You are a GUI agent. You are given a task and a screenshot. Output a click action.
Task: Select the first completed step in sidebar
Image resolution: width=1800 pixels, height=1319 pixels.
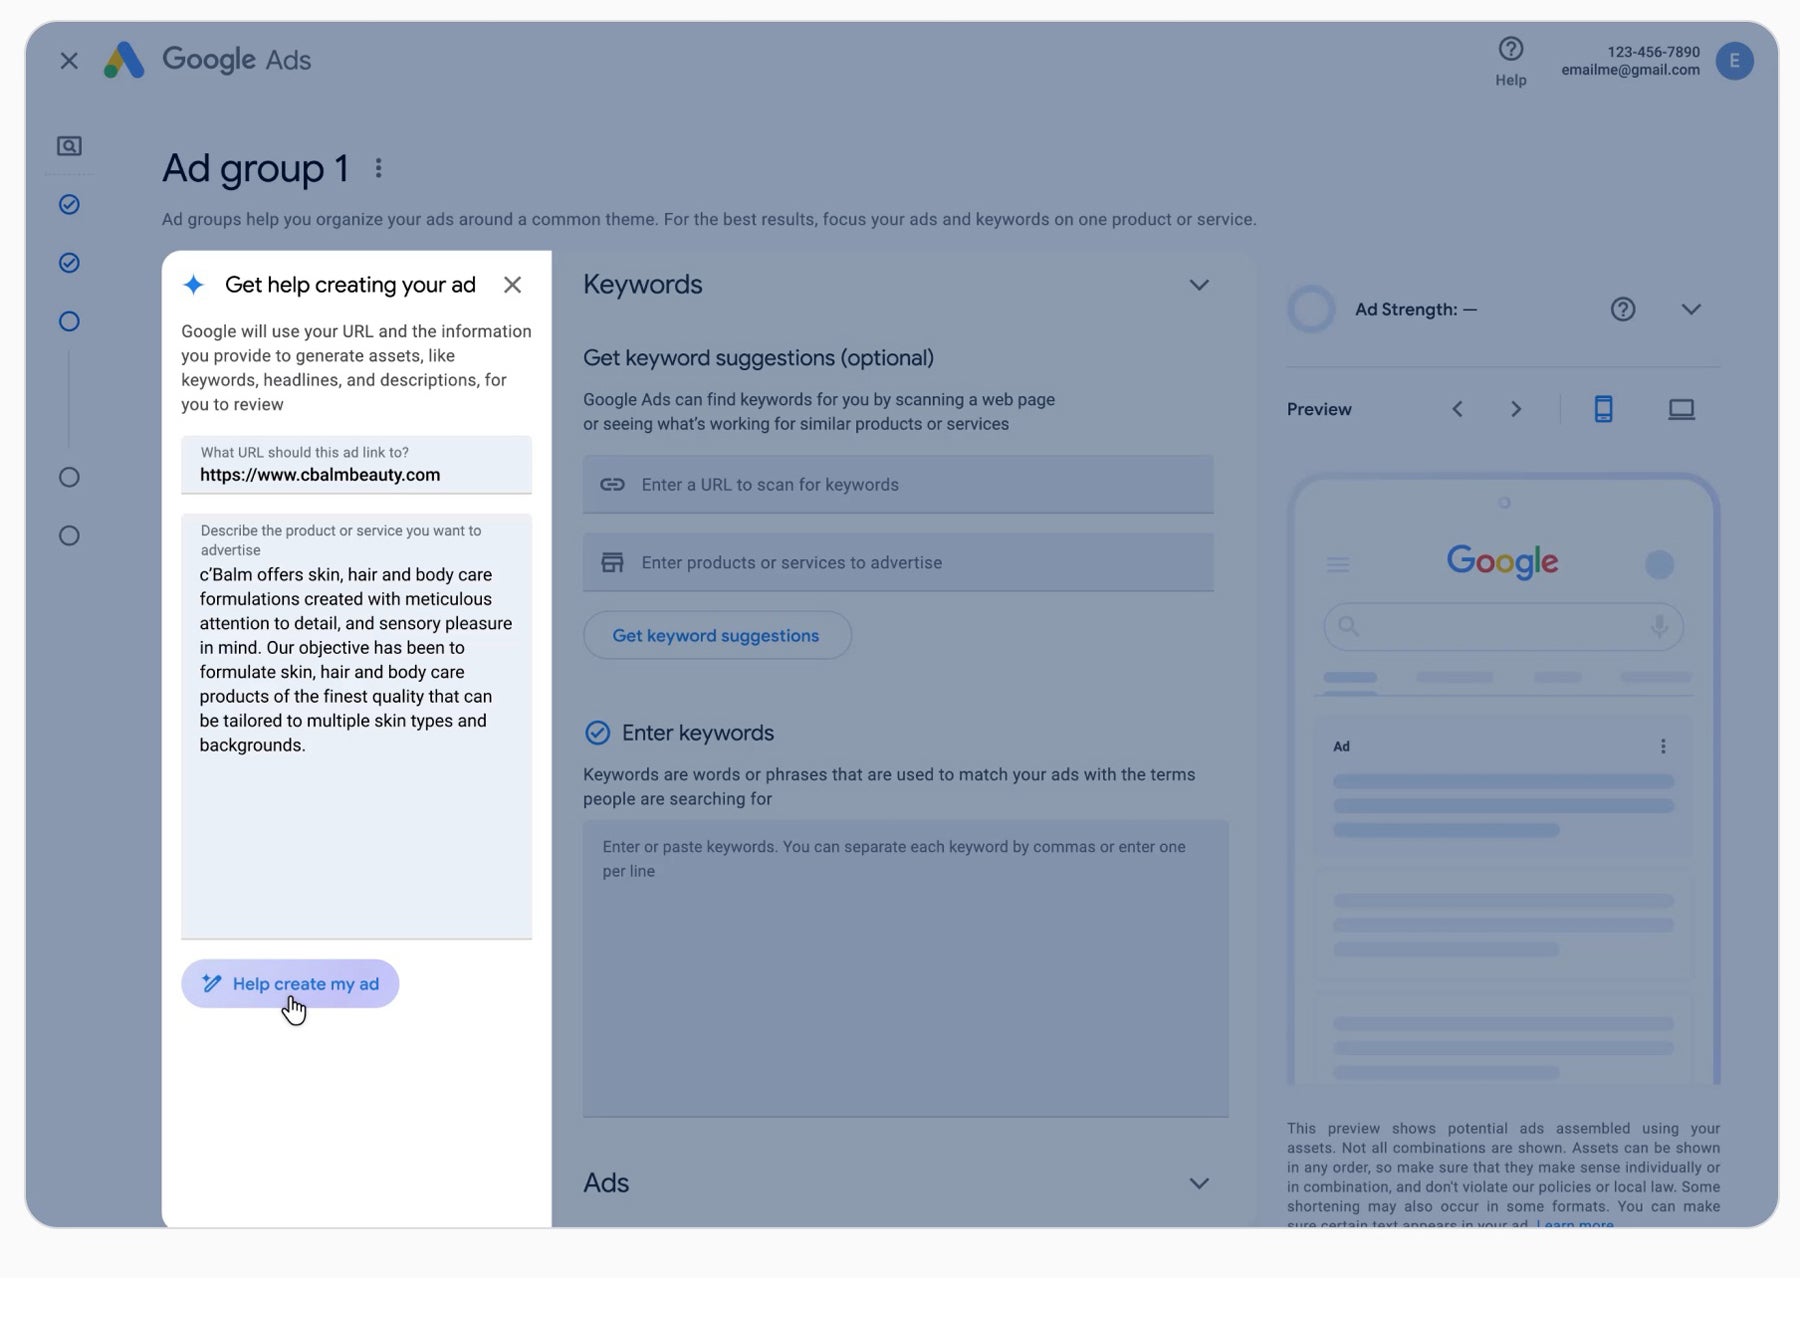click(69, 205)
